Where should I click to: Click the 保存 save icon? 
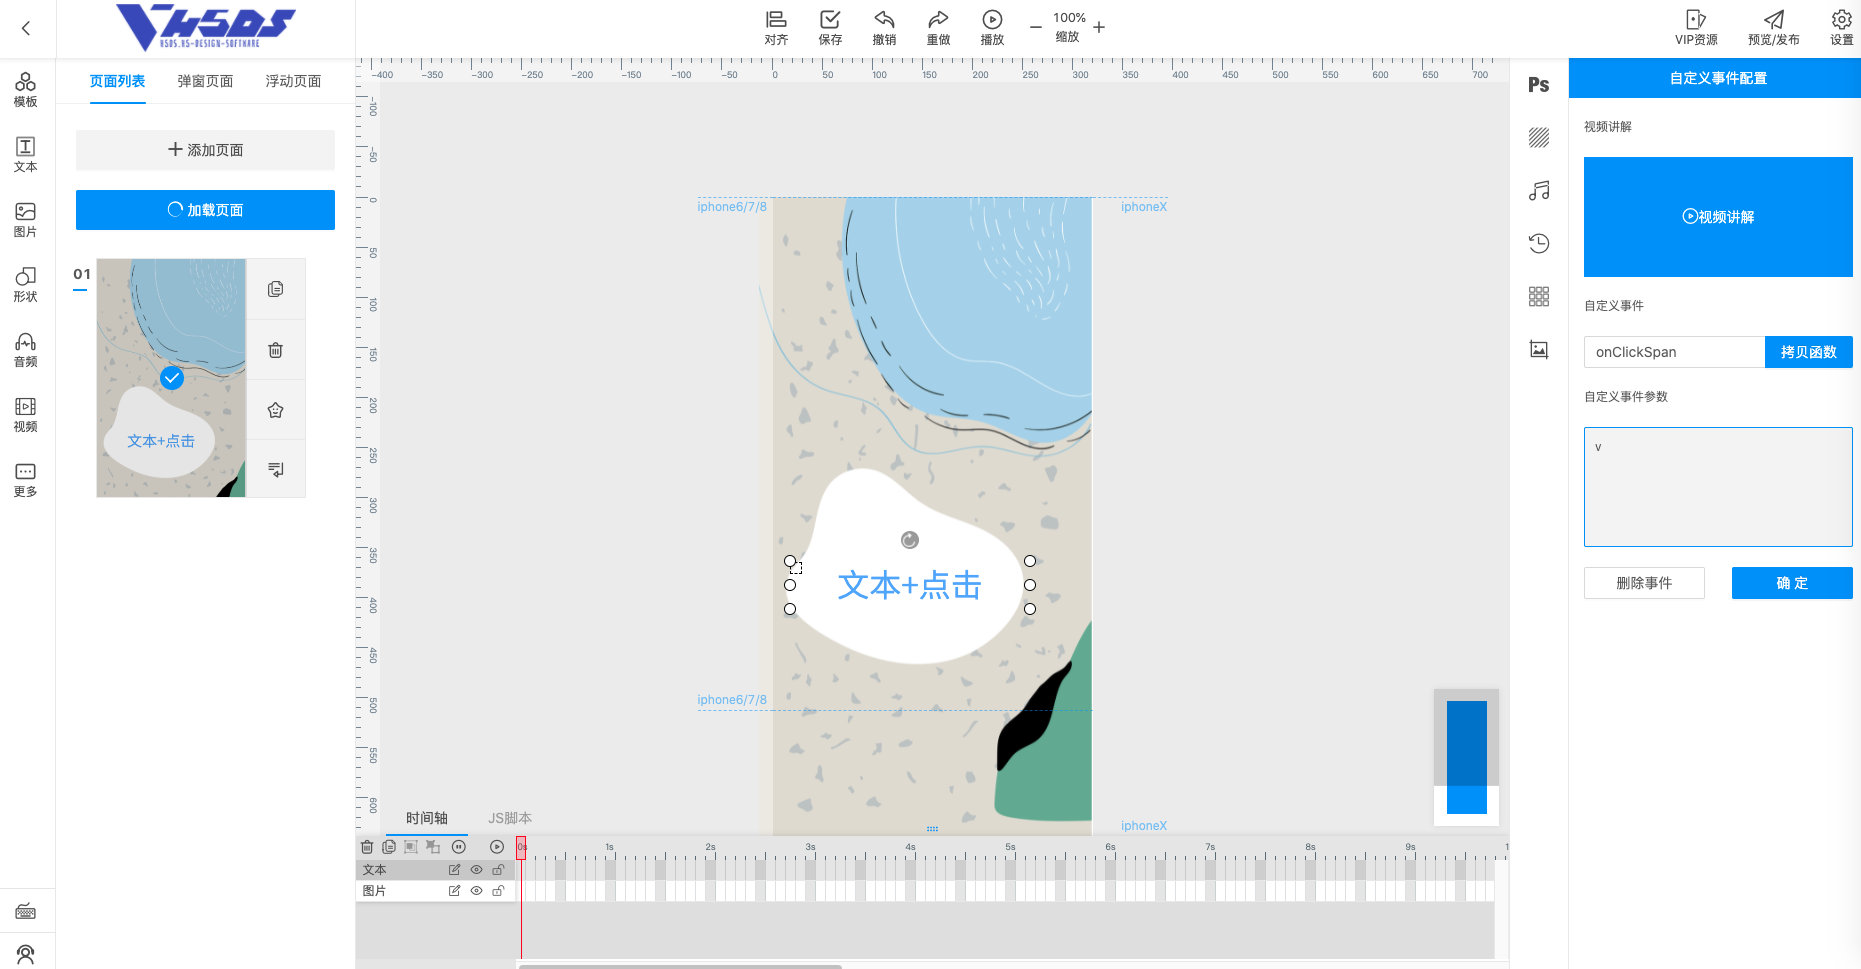pos(830,27)
